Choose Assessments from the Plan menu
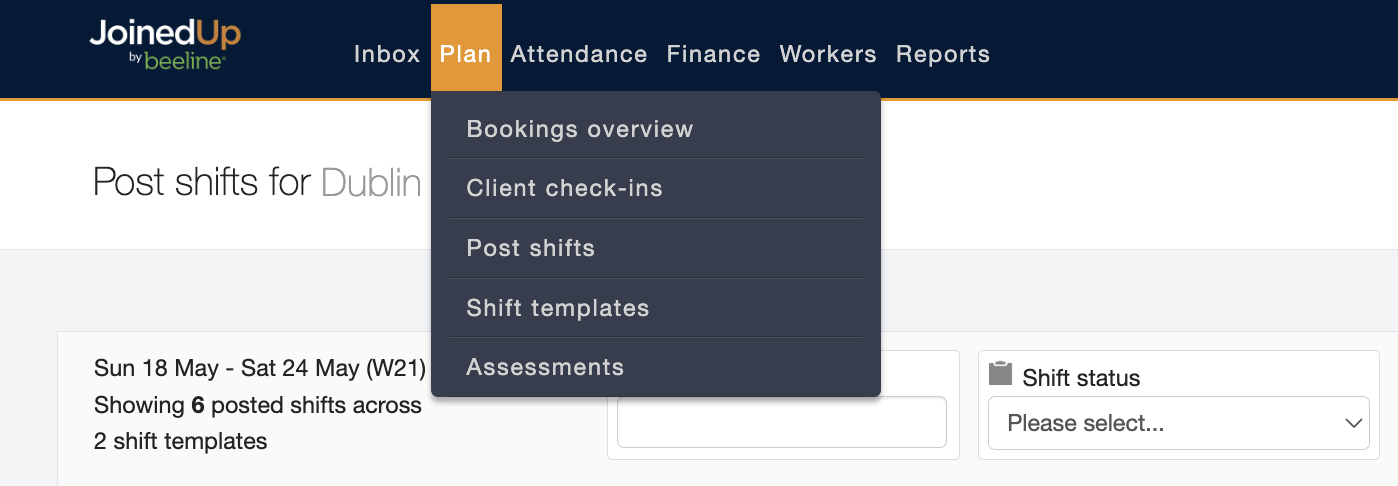Screen dimensions: 1398x486 coord(545,367)
